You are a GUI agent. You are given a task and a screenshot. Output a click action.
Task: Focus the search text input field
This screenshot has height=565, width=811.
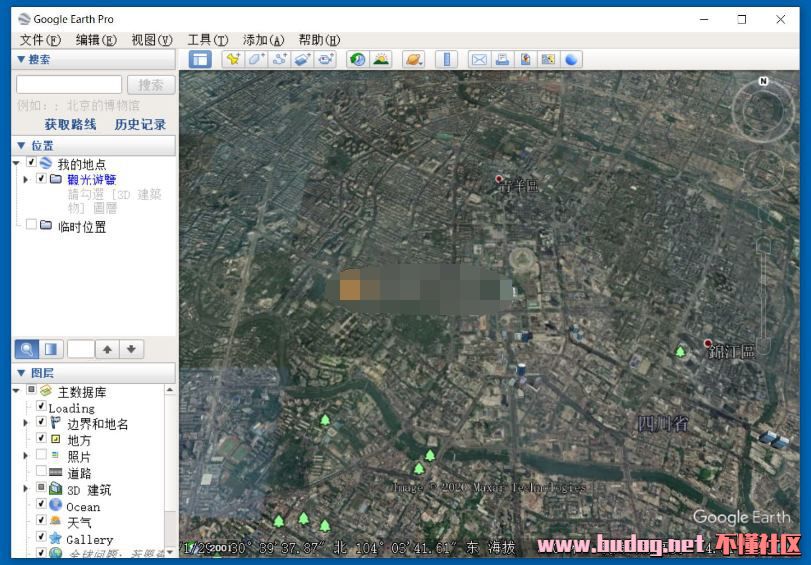pyautogui.click(x=69, y=85)
